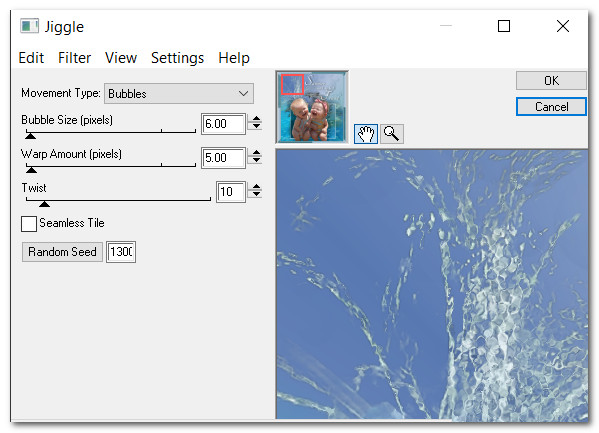Enable the Seamless Tile checkbox
599x433 pixels.
[29, 224]
